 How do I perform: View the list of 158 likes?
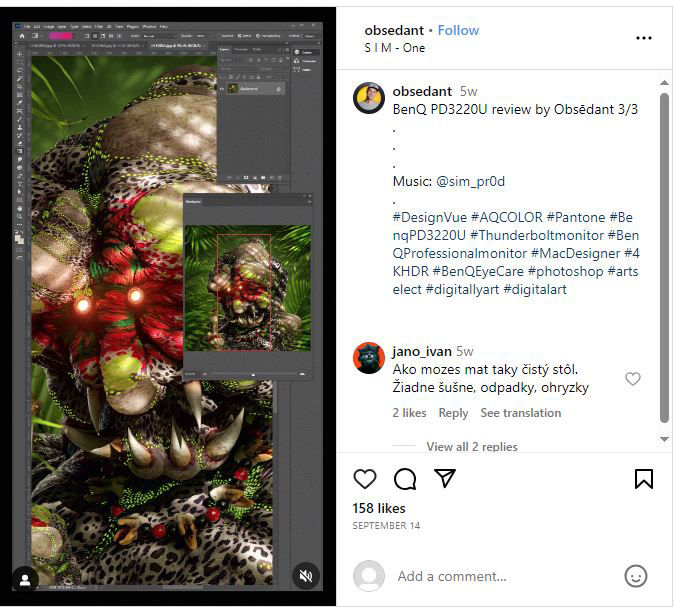(x=379, y=508)
